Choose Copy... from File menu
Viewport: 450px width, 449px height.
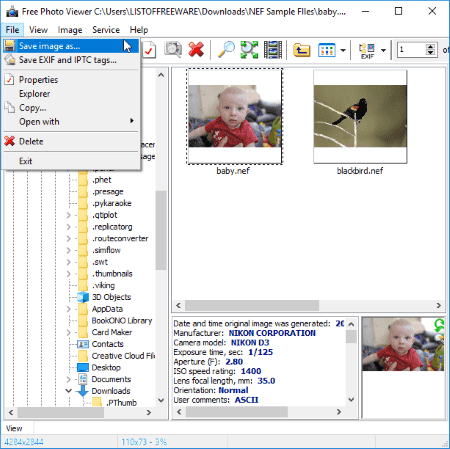[71, 108]
